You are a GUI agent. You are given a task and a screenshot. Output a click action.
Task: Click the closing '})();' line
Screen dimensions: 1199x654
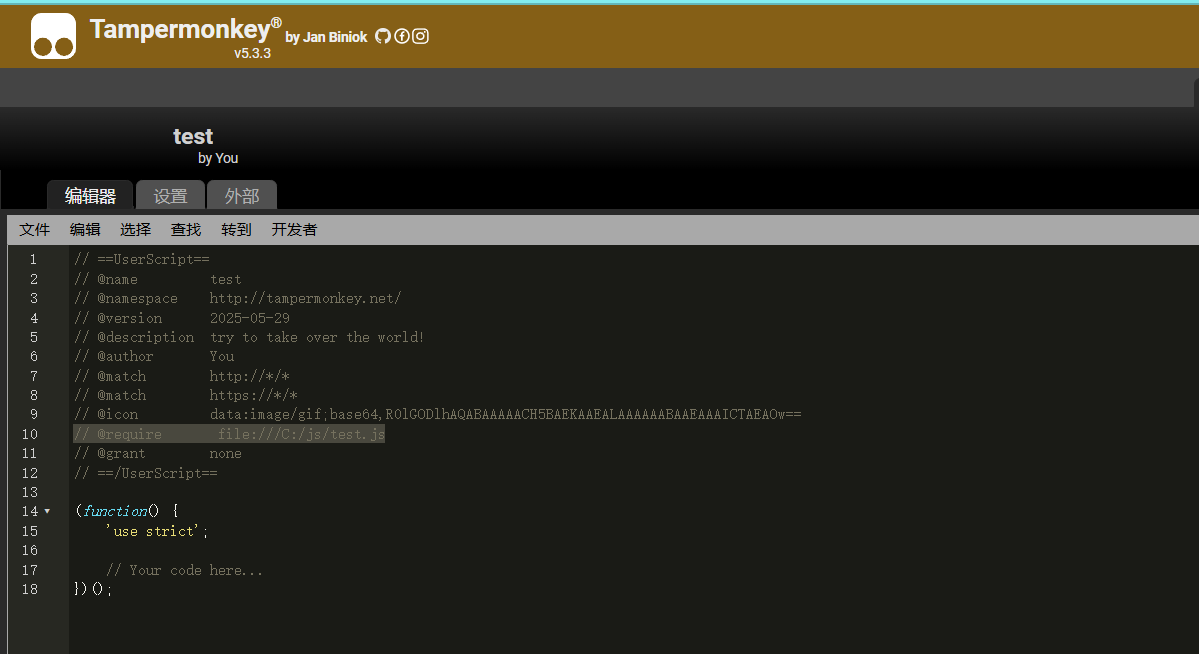[x=93, y=589]
